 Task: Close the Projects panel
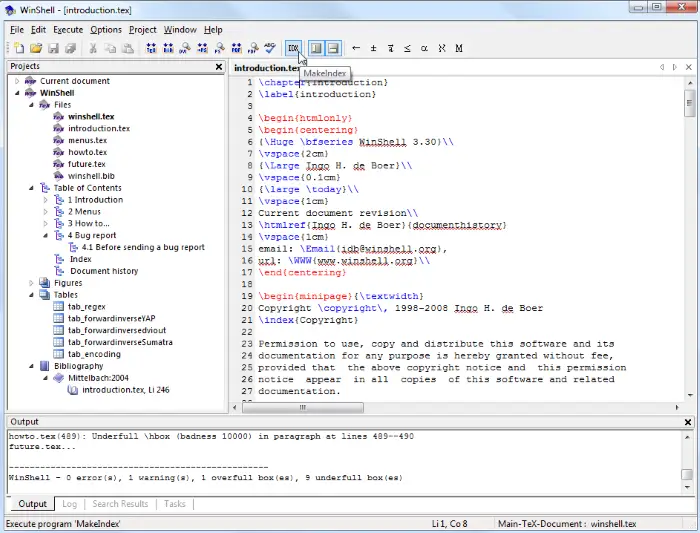(x=219, y=67)
